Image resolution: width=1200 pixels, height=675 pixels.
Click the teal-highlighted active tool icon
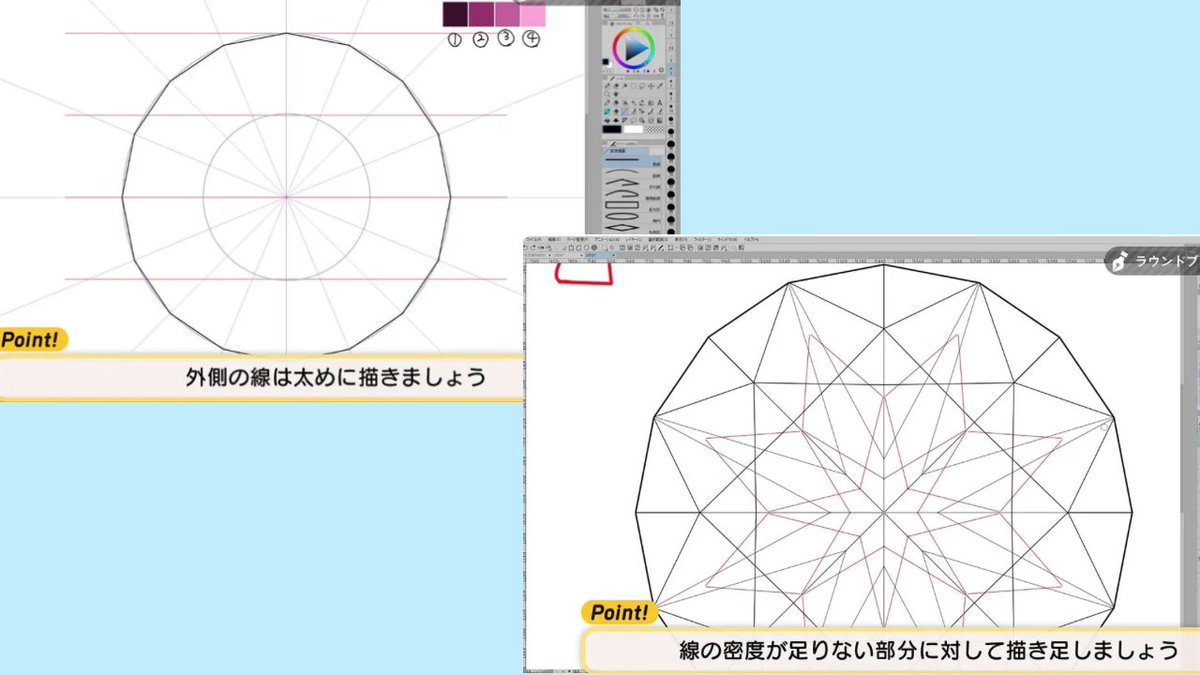point(607,111)
